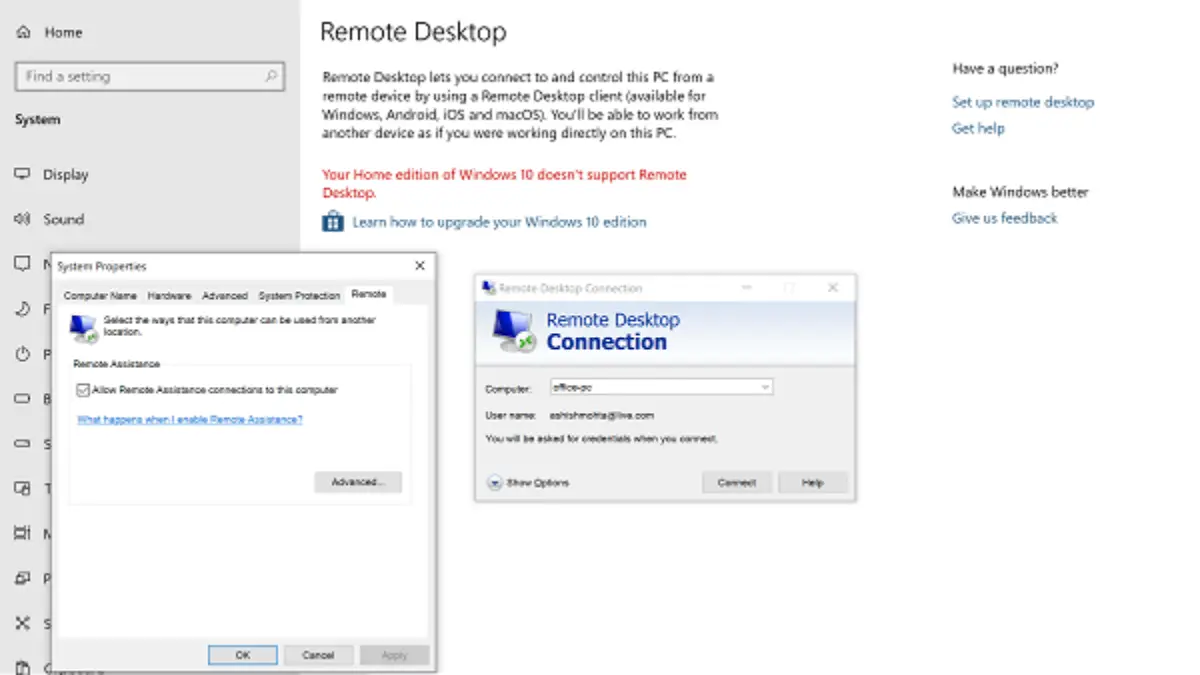Click the Microsoft Store icon beside the upgrade link
Image resolution: width=1200 pixels, height=675 pixels.
[332, 222]
